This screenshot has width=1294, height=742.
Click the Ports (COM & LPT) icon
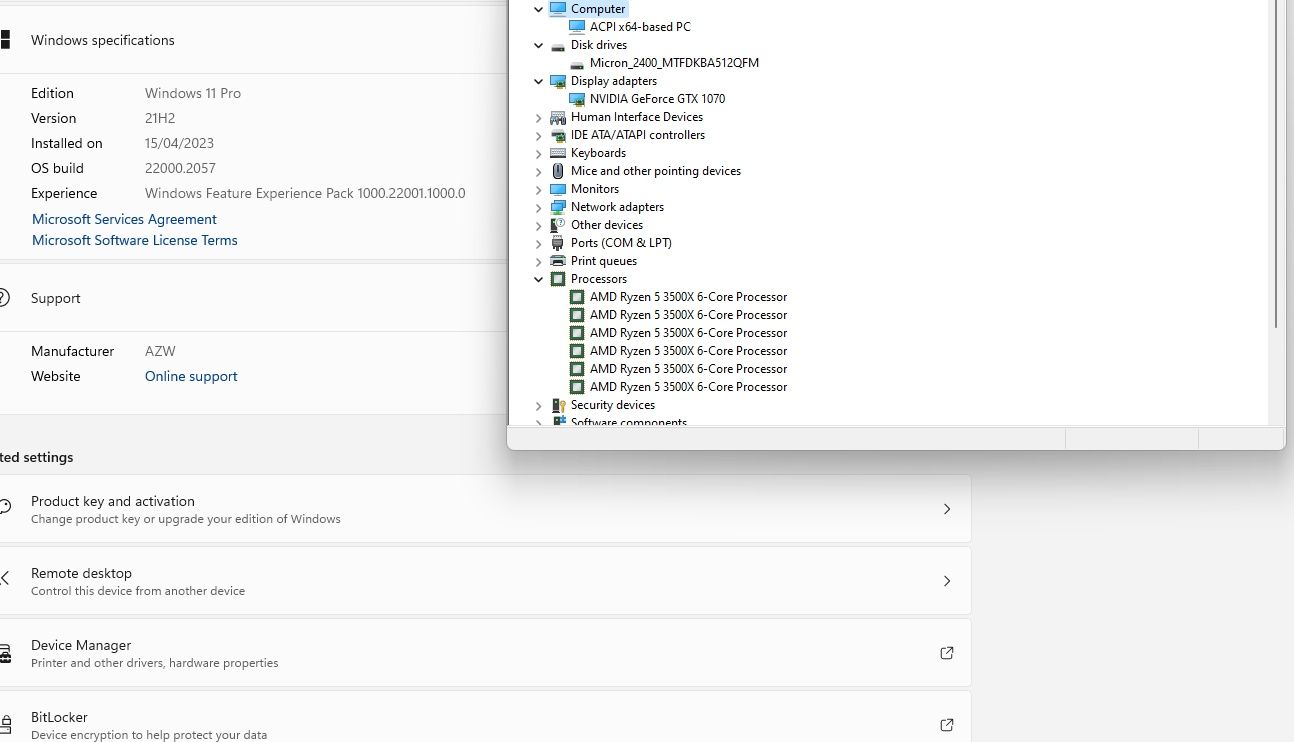point(558,243)
